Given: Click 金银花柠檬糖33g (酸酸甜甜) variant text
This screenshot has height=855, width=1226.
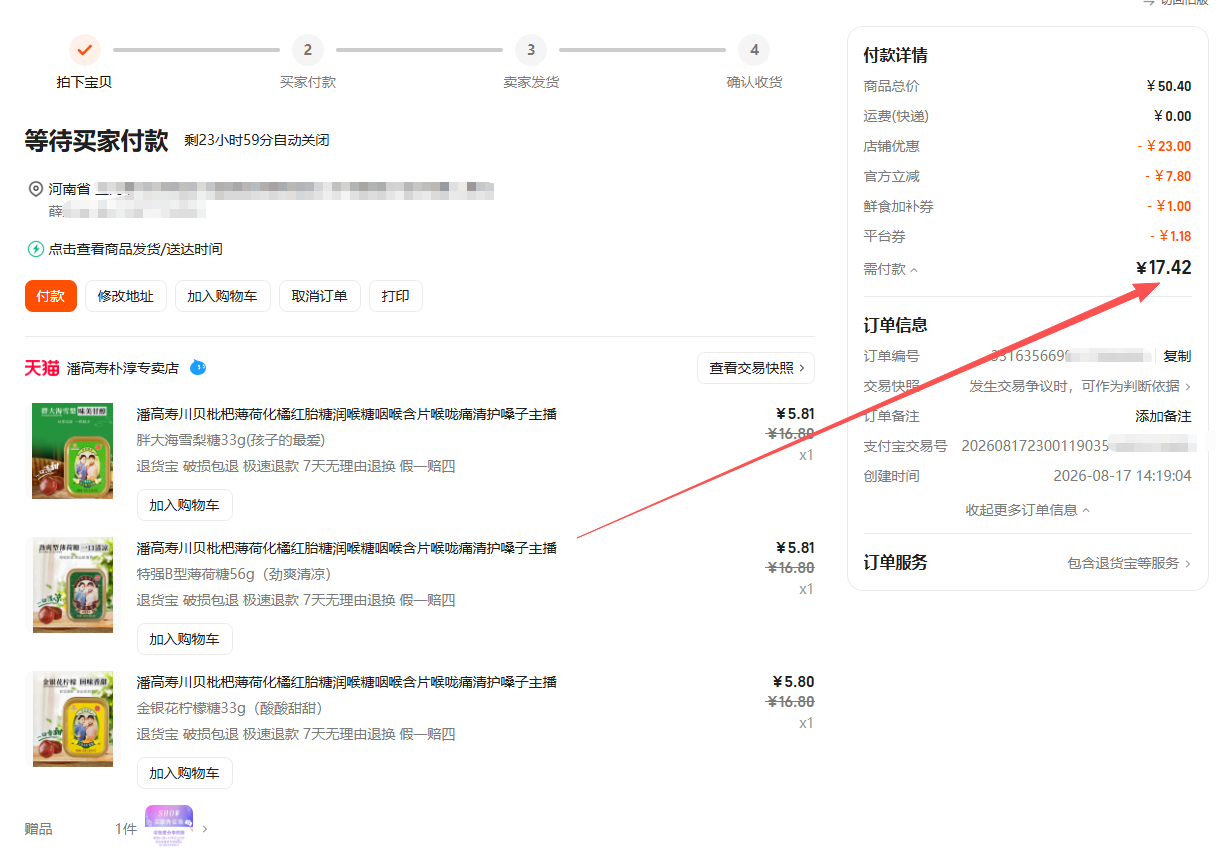Looking at the screenshot, I should [x=230, y=708].
